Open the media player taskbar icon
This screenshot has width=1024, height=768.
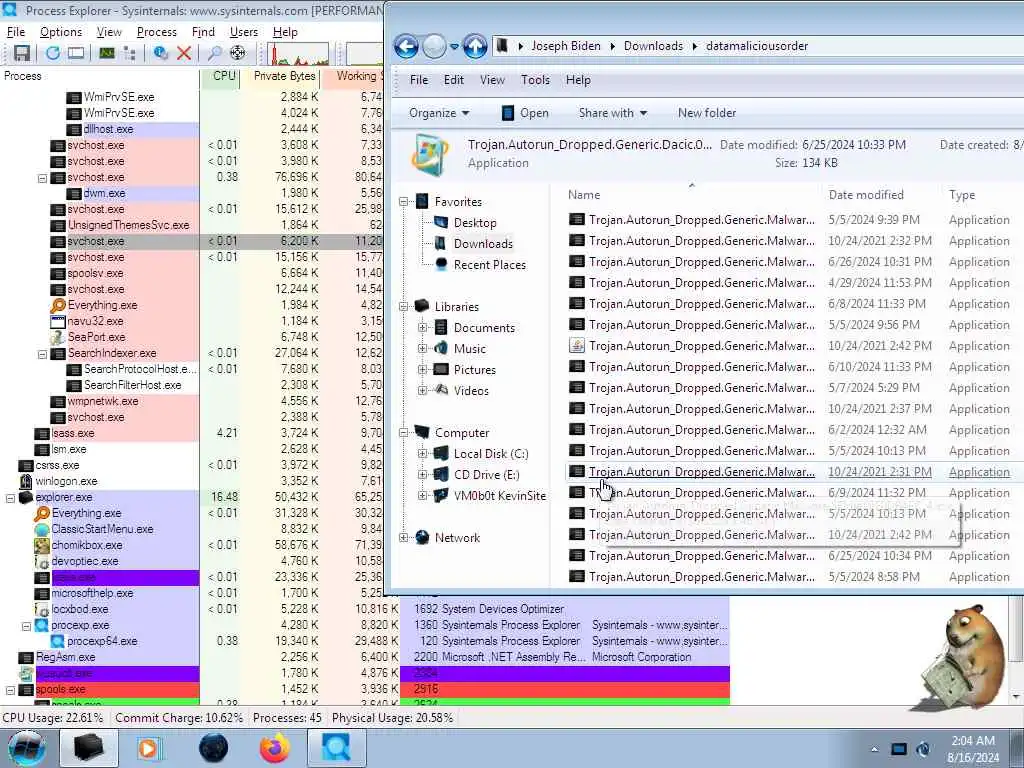point(150,748)
